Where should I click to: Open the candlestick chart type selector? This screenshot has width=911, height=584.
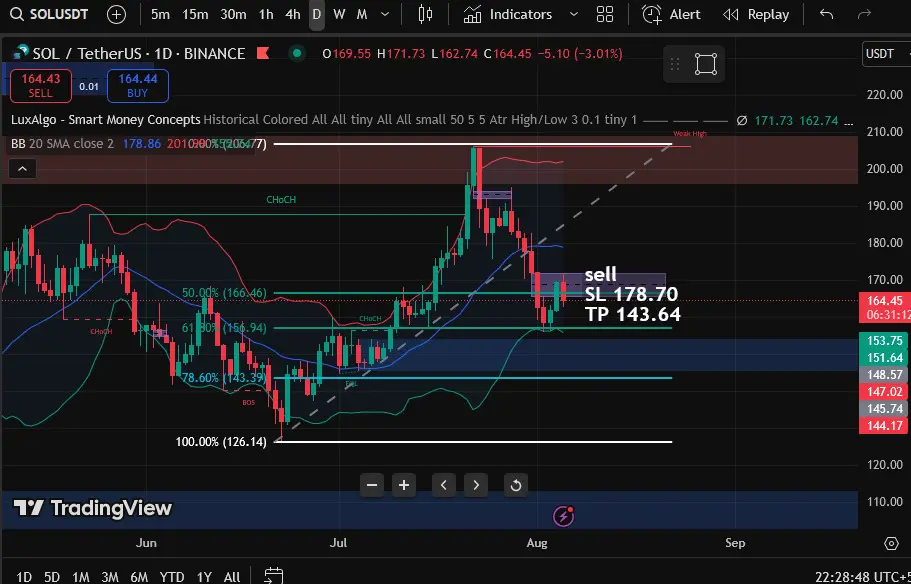(x=425, y=15)
